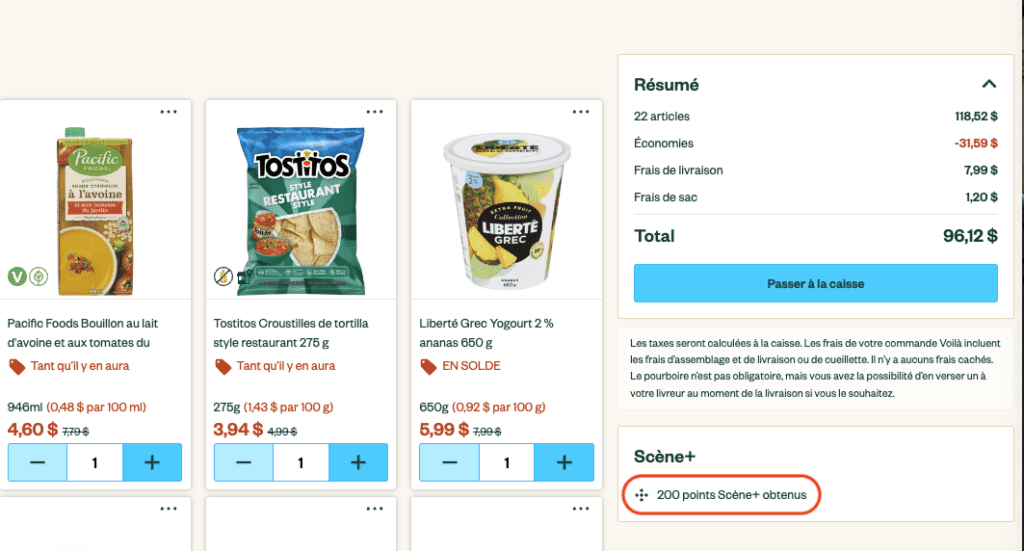This screenshot has height=551, width=1024.
Task: Click the Scène+ points icon
Action: coord(642,495)
